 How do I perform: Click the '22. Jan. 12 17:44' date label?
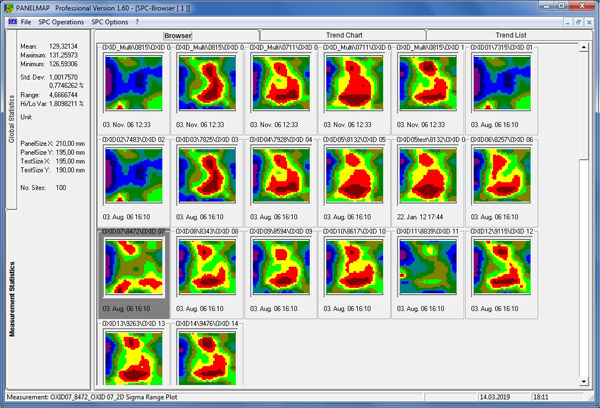(x=420, y=217)
